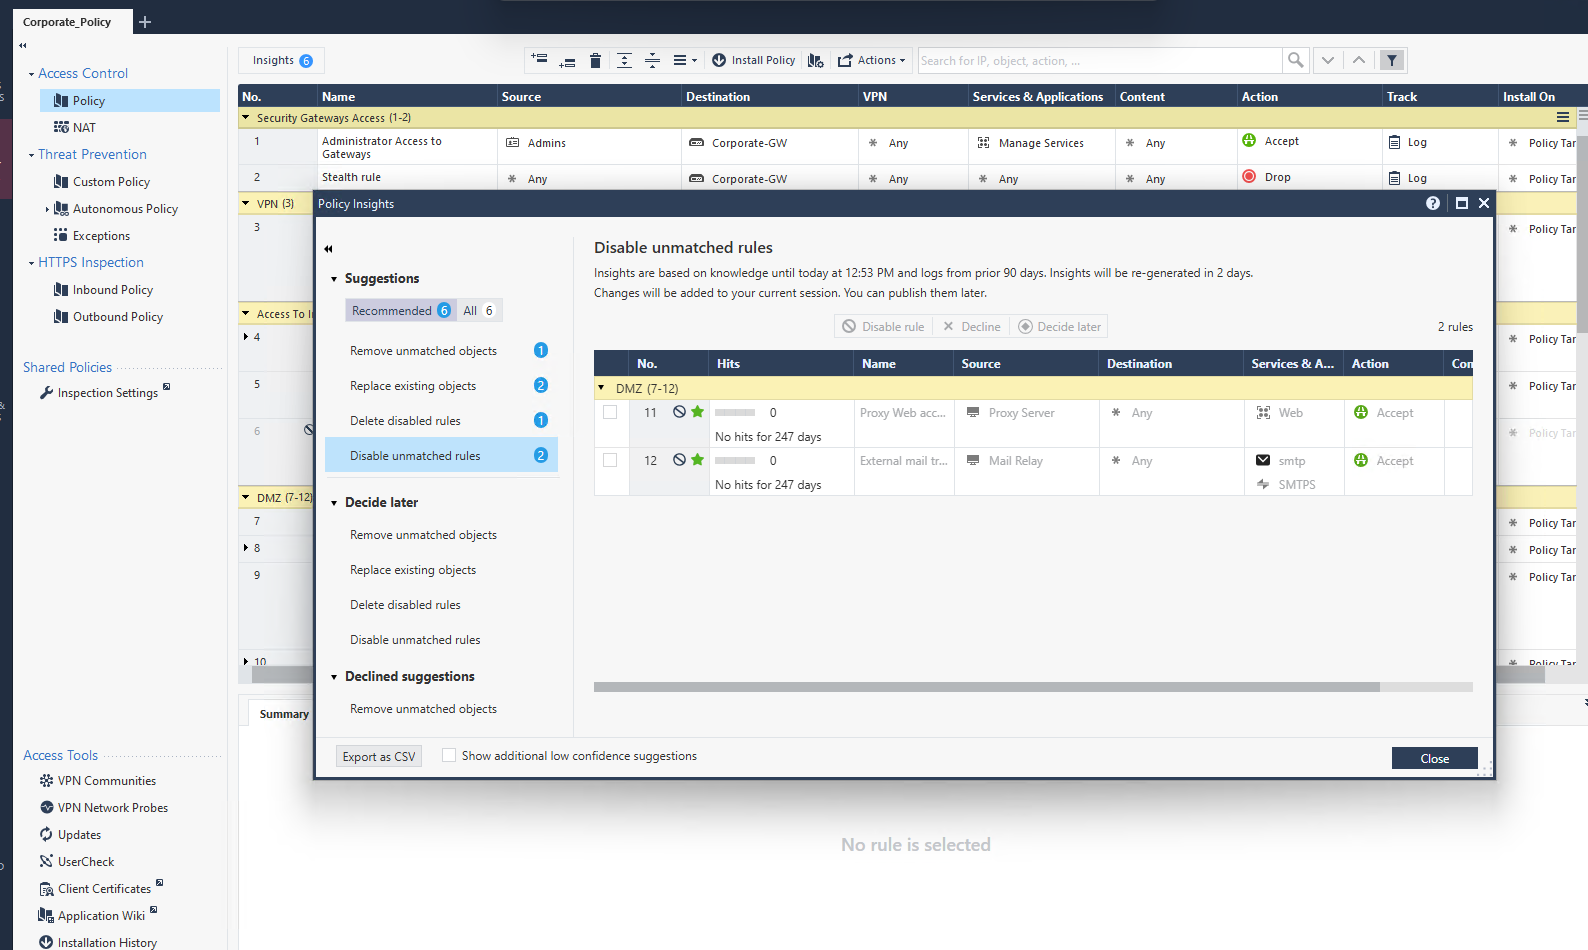
Task: Click the Decline button
Action: (x=972, y=326)
